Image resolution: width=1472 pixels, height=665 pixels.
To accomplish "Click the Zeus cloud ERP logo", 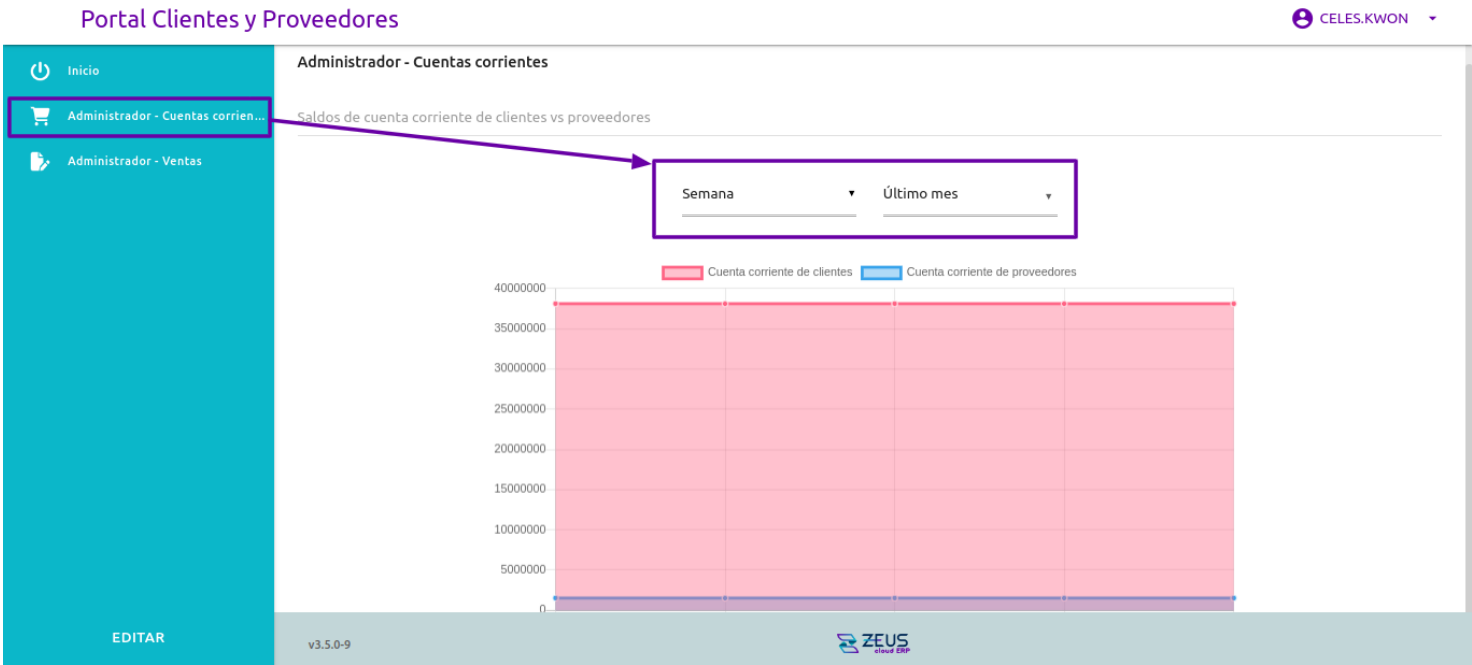I will tap(873, 642).
